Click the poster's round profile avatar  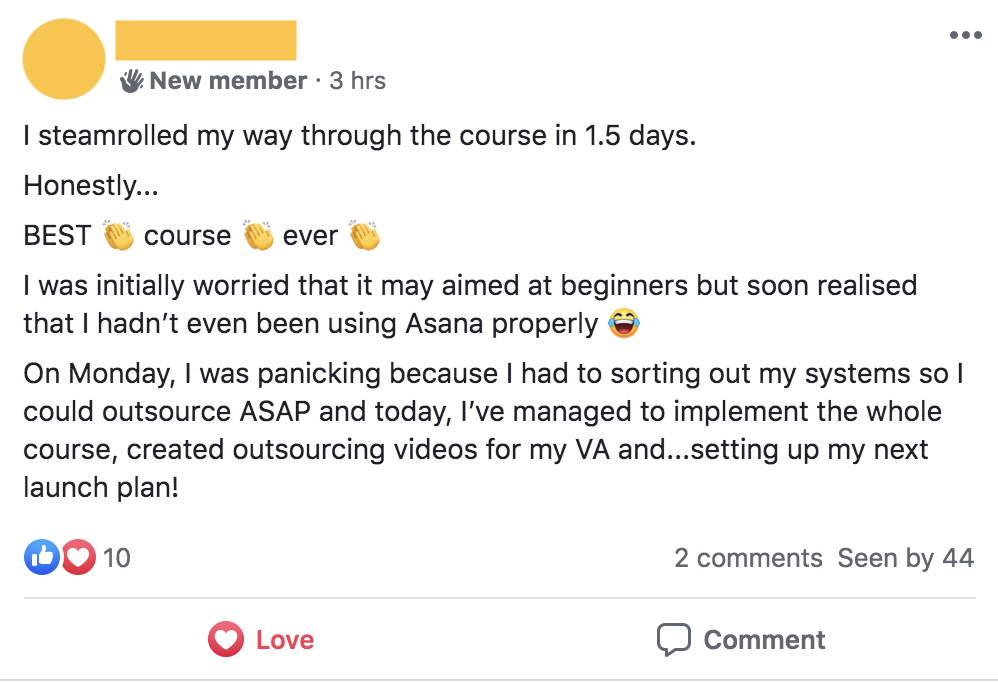(64, 59)
